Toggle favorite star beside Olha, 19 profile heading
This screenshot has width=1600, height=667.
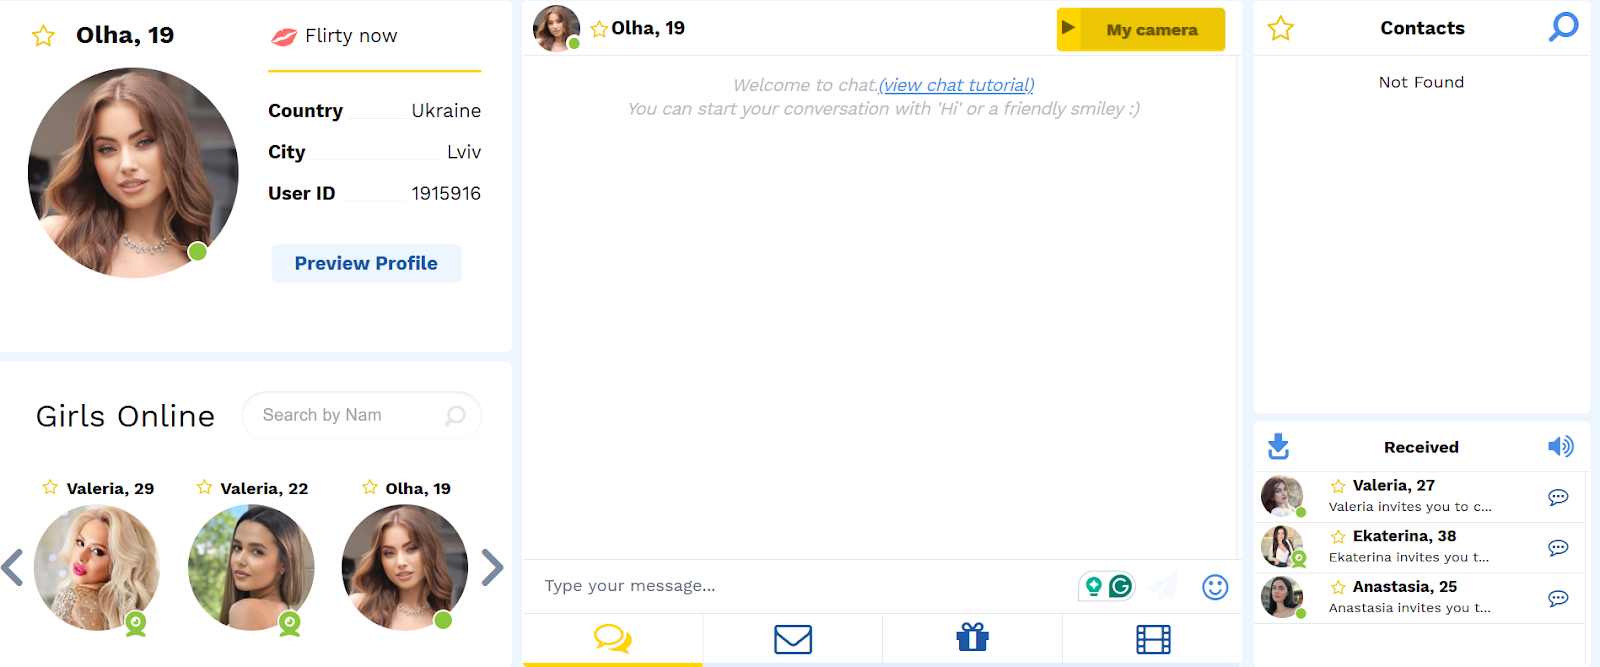[43, 37]
